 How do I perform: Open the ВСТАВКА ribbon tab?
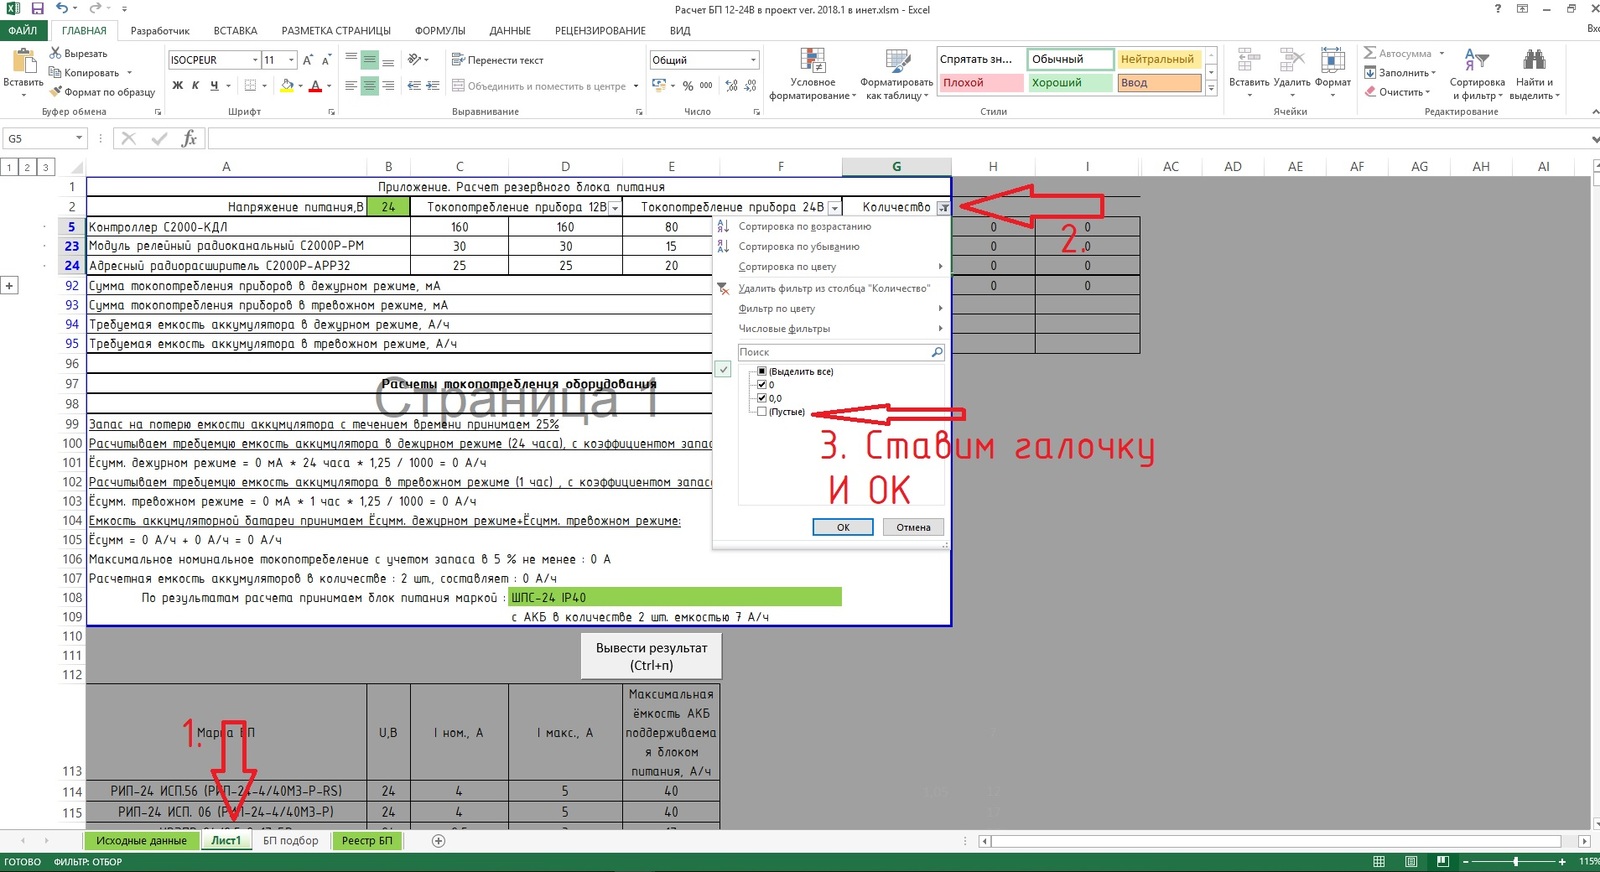coord(235,31)
